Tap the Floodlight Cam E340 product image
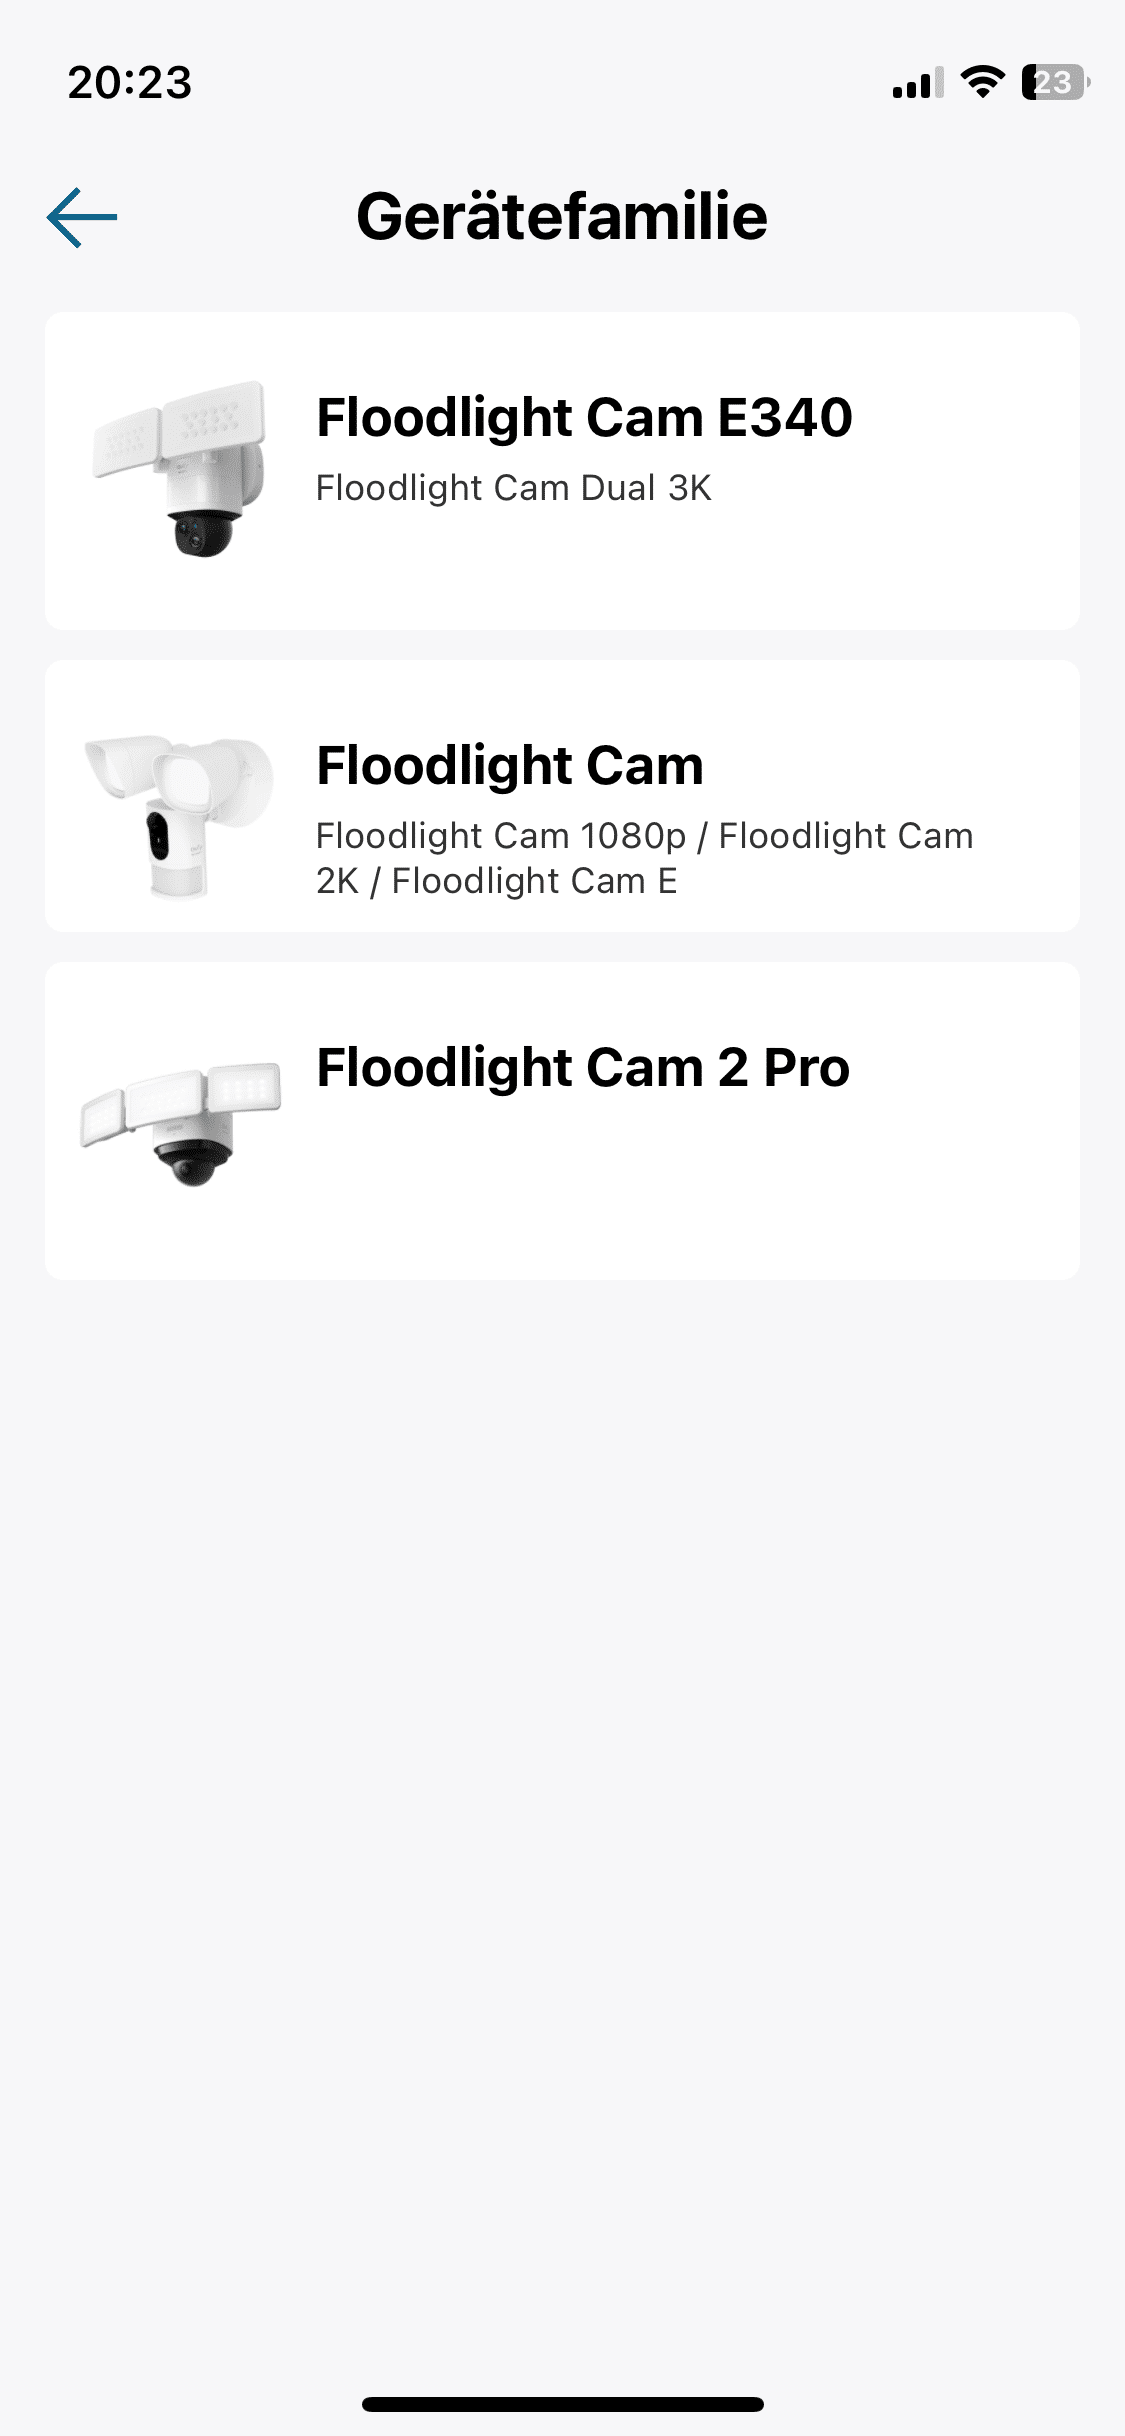This screenshot has height=2436, width=1125. coord(180,468)
